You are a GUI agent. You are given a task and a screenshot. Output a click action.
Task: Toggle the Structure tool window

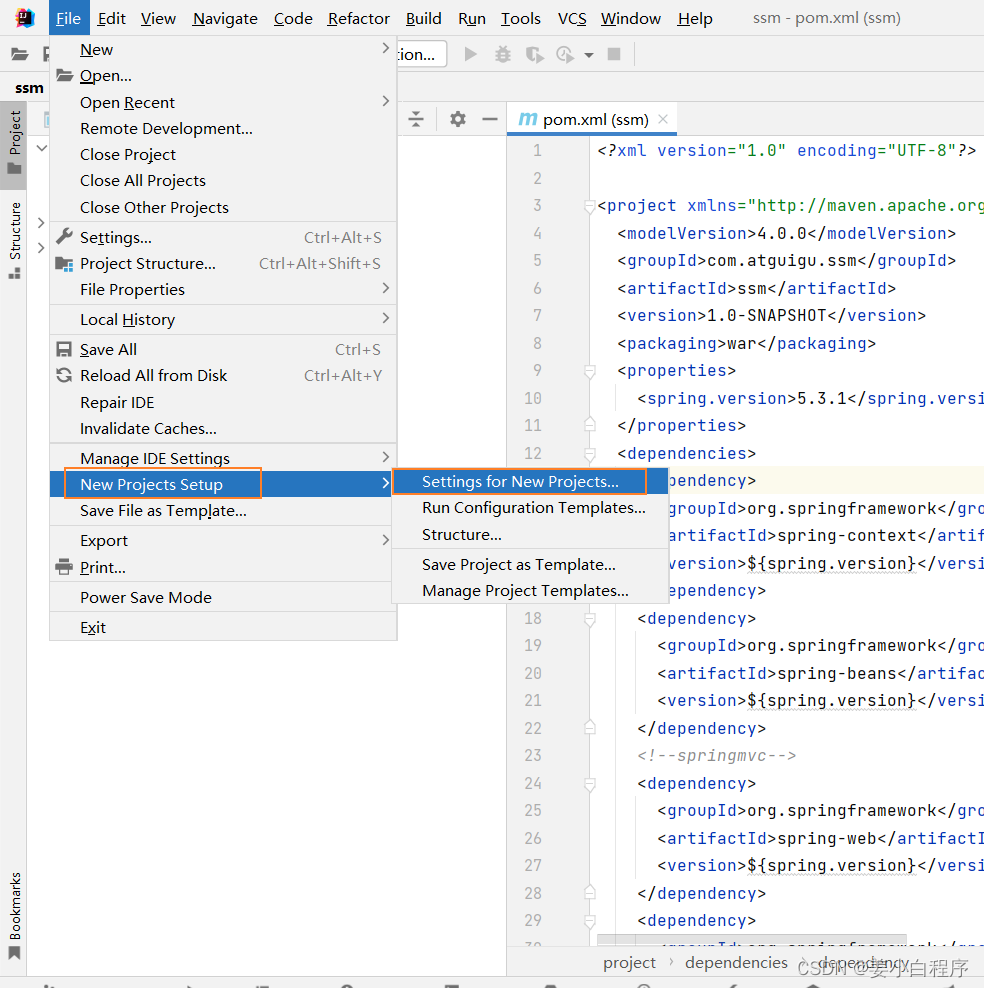[x=14, y=240]
